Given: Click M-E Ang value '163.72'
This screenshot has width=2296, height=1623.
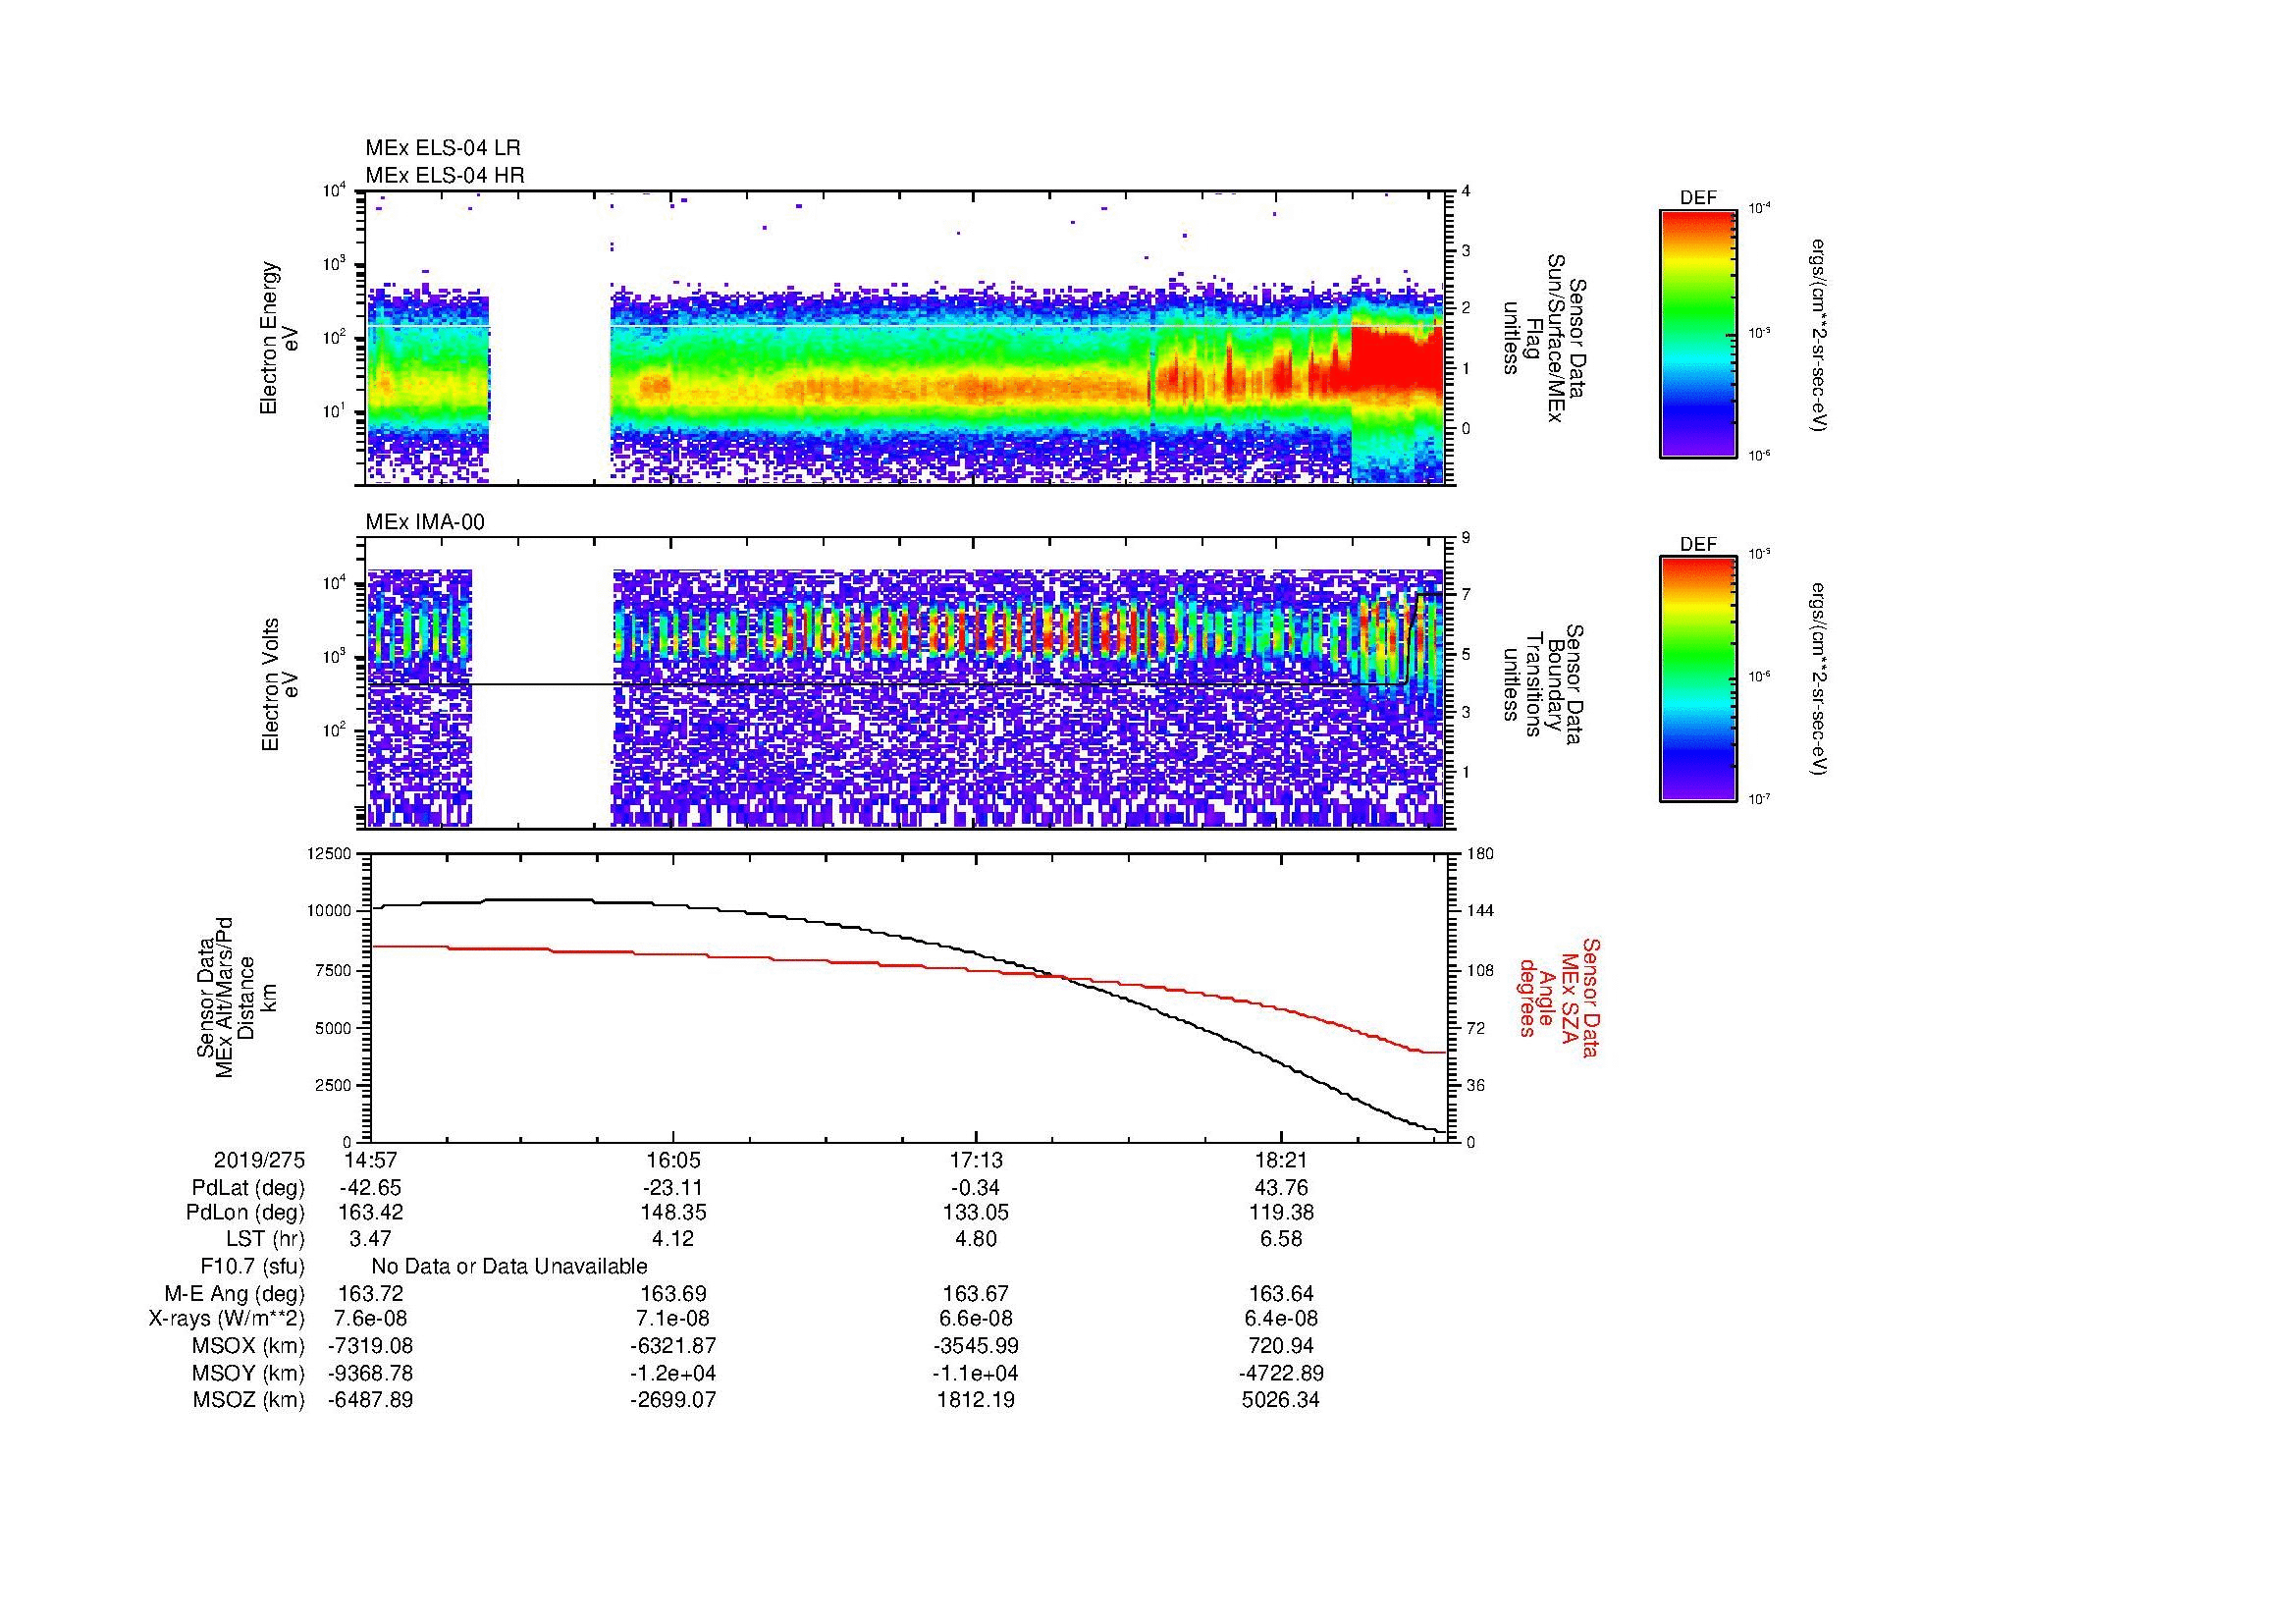Looking at the screenshot, I should (370, 1294).
